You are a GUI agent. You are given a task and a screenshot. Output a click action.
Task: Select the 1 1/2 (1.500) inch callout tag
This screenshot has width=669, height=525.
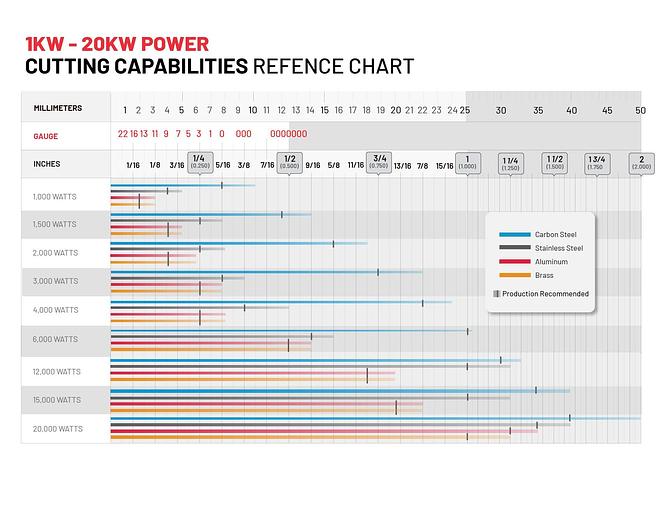pos(554,163)
